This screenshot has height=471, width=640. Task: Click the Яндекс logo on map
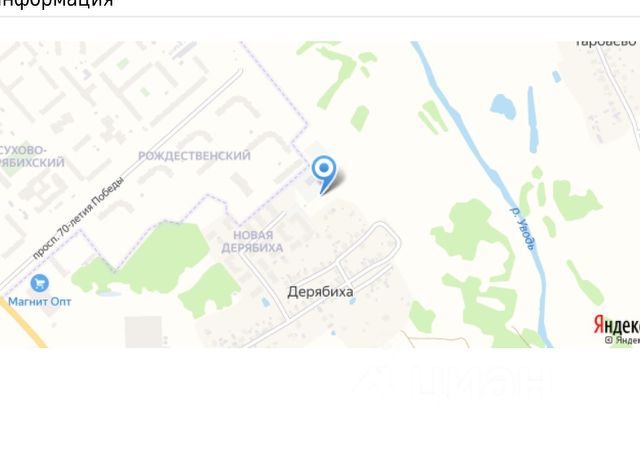pos(617,325)
